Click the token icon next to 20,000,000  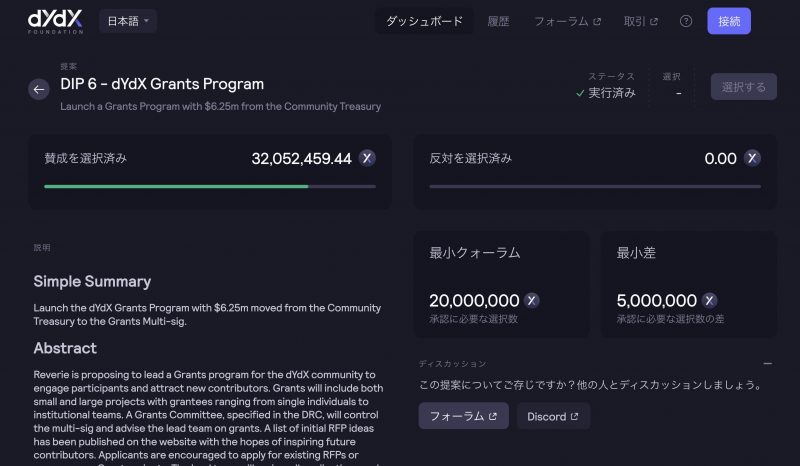click(x=532, y=300)
